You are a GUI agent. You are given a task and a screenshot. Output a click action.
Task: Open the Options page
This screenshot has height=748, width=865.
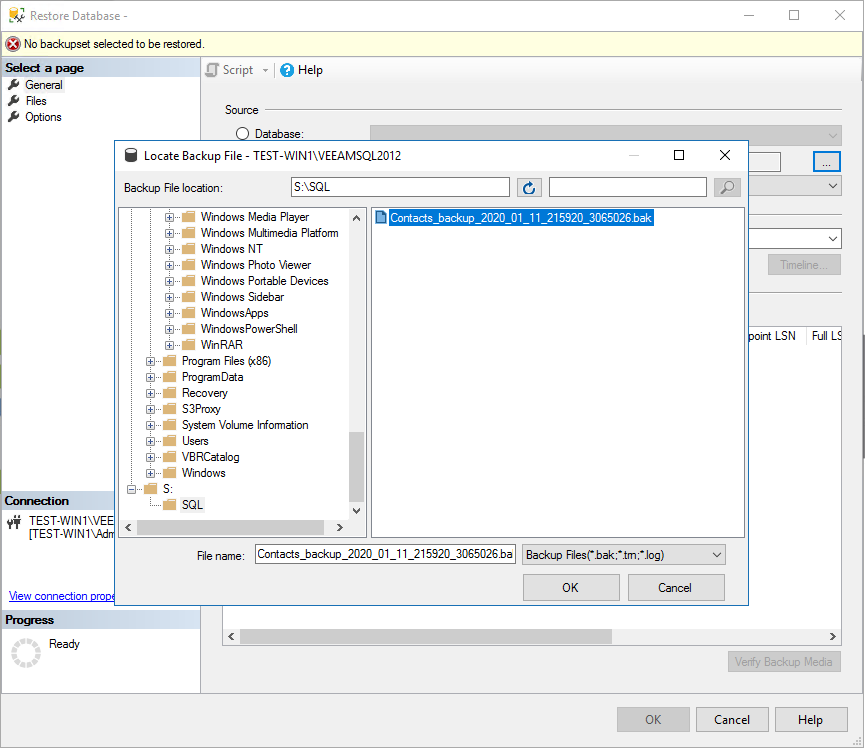[43, 116]
